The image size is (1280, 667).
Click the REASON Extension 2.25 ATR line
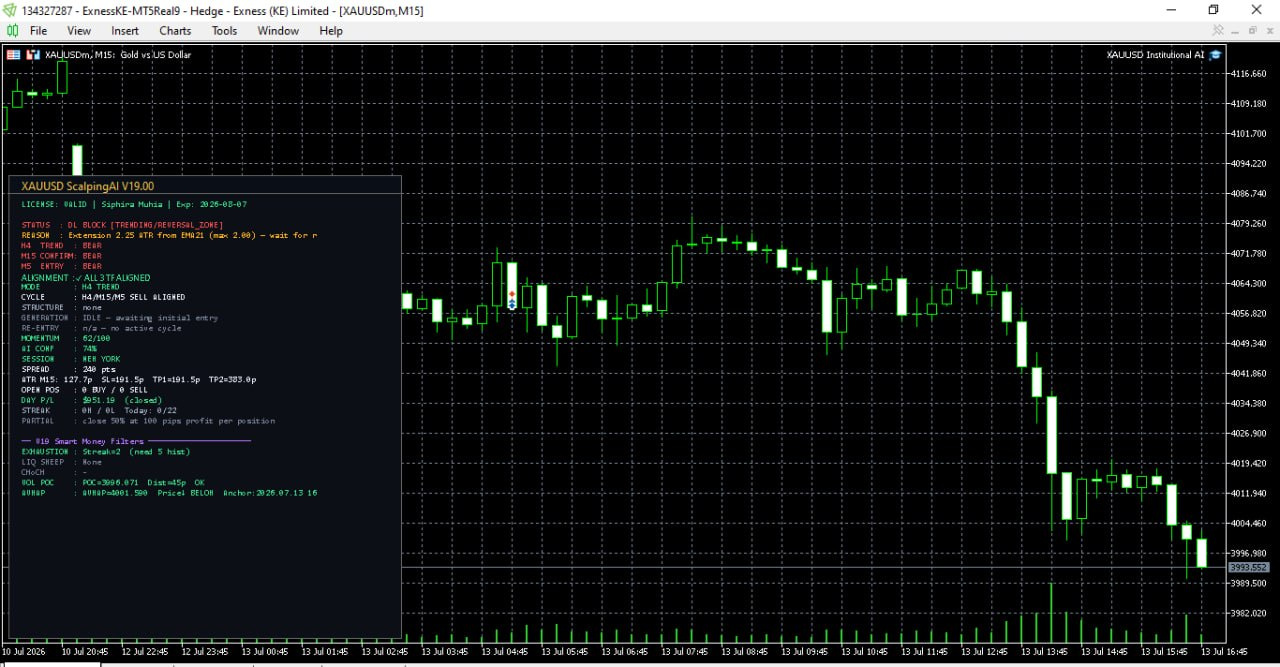click(x=169, y=236)
